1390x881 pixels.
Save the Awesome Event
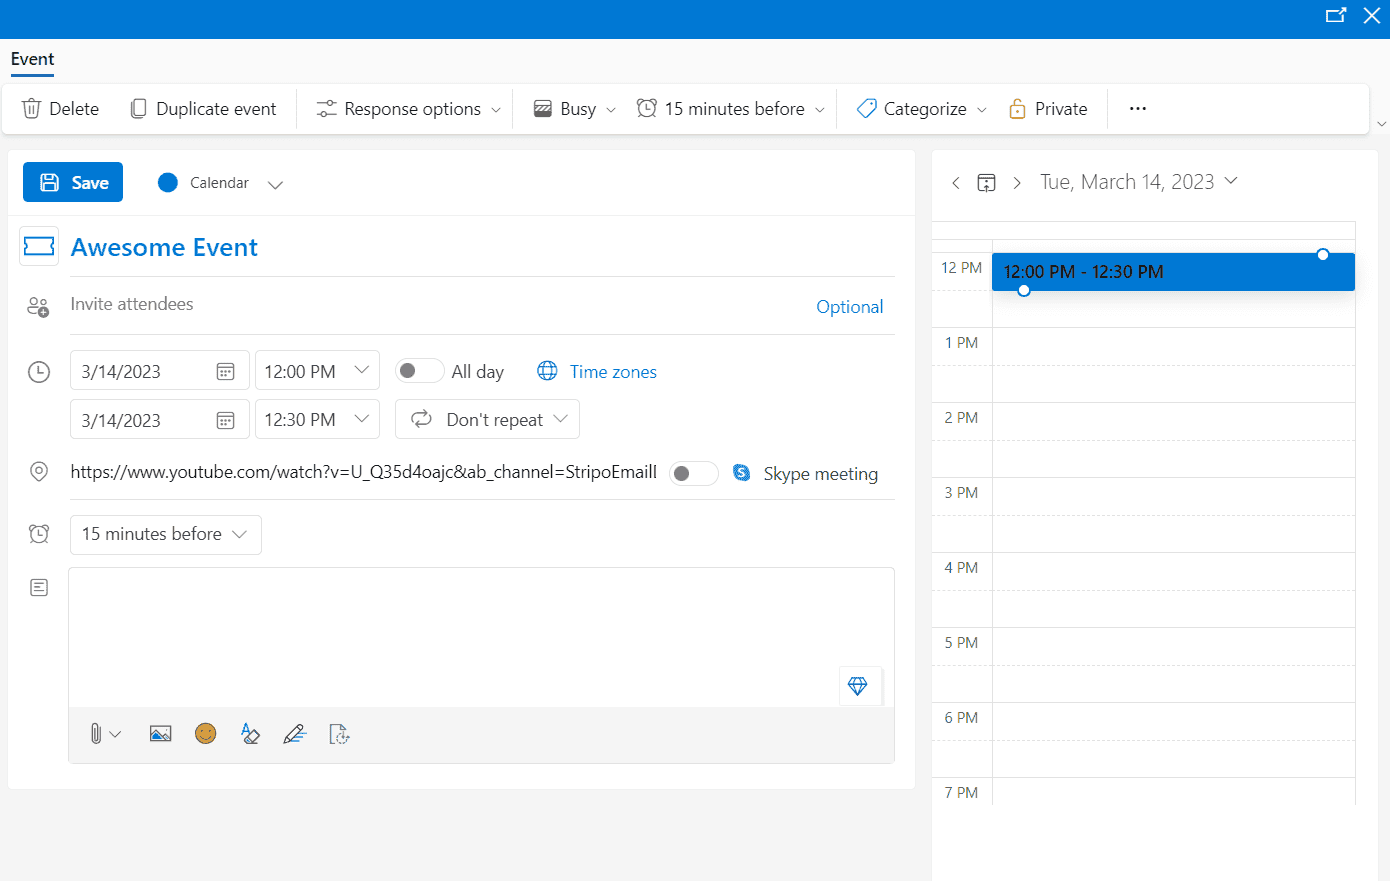(x=72, y=182)
